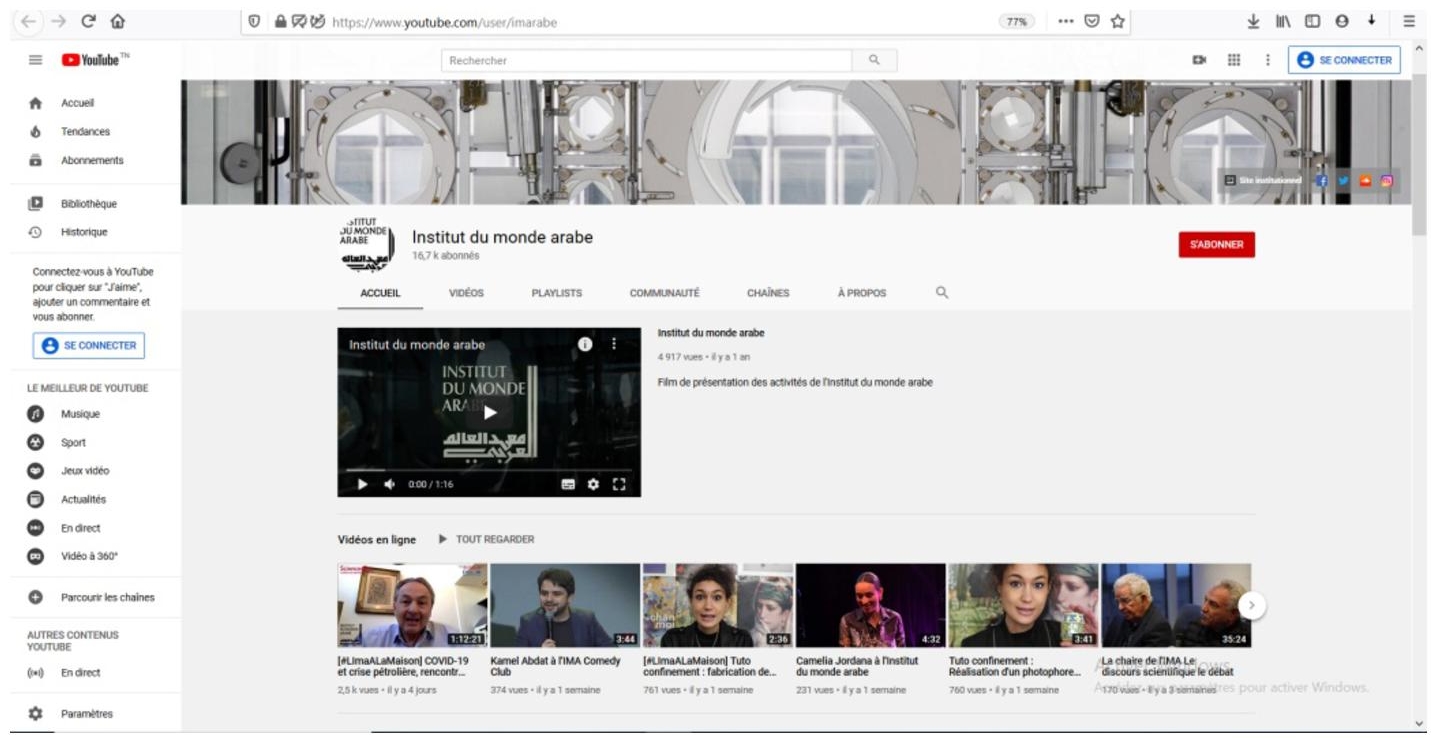Open Paramètres in the sidebar
The image size is (1431, 738).
[x=86, y=714]
